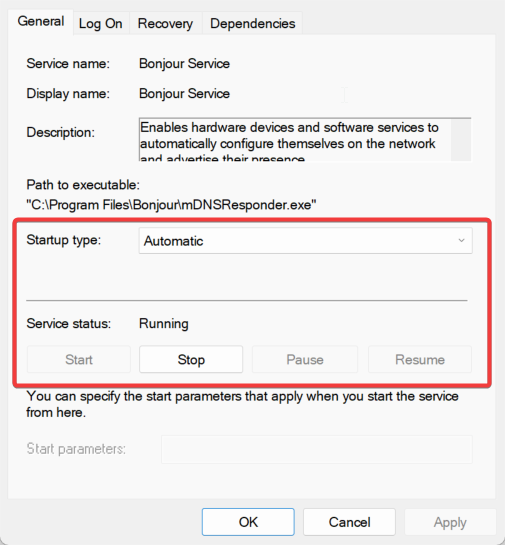This screenshot has height=545, width=505.
Task: Open the Startup type combo box showing Automatic
Action: [x=306, y=241]
